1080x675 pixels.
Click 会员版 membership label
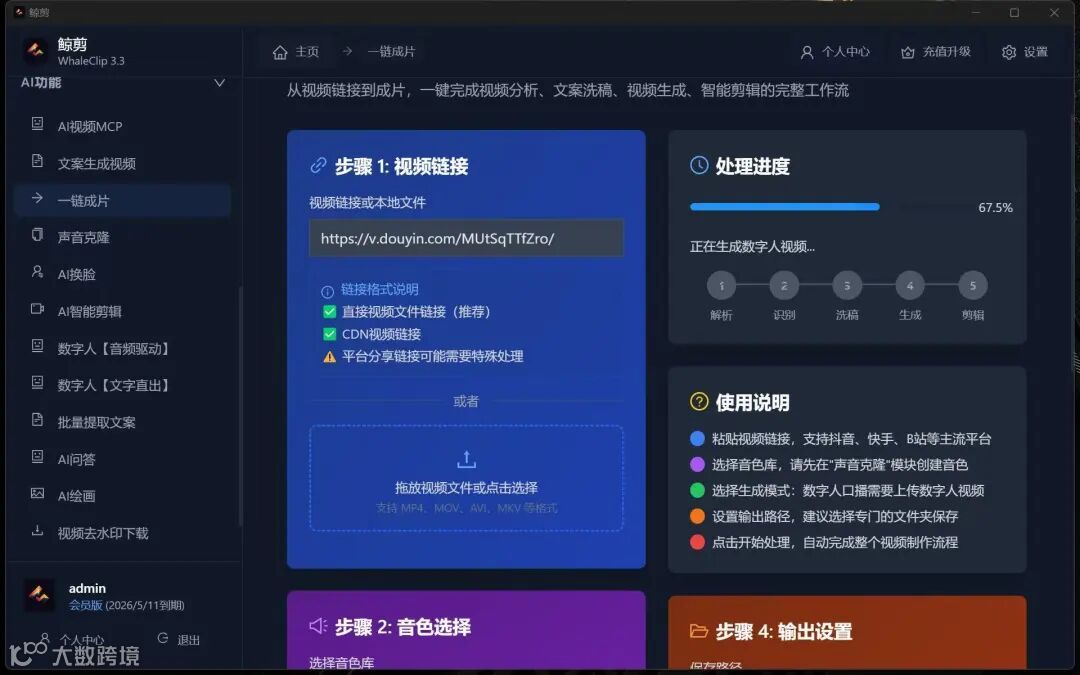[85, 605]
